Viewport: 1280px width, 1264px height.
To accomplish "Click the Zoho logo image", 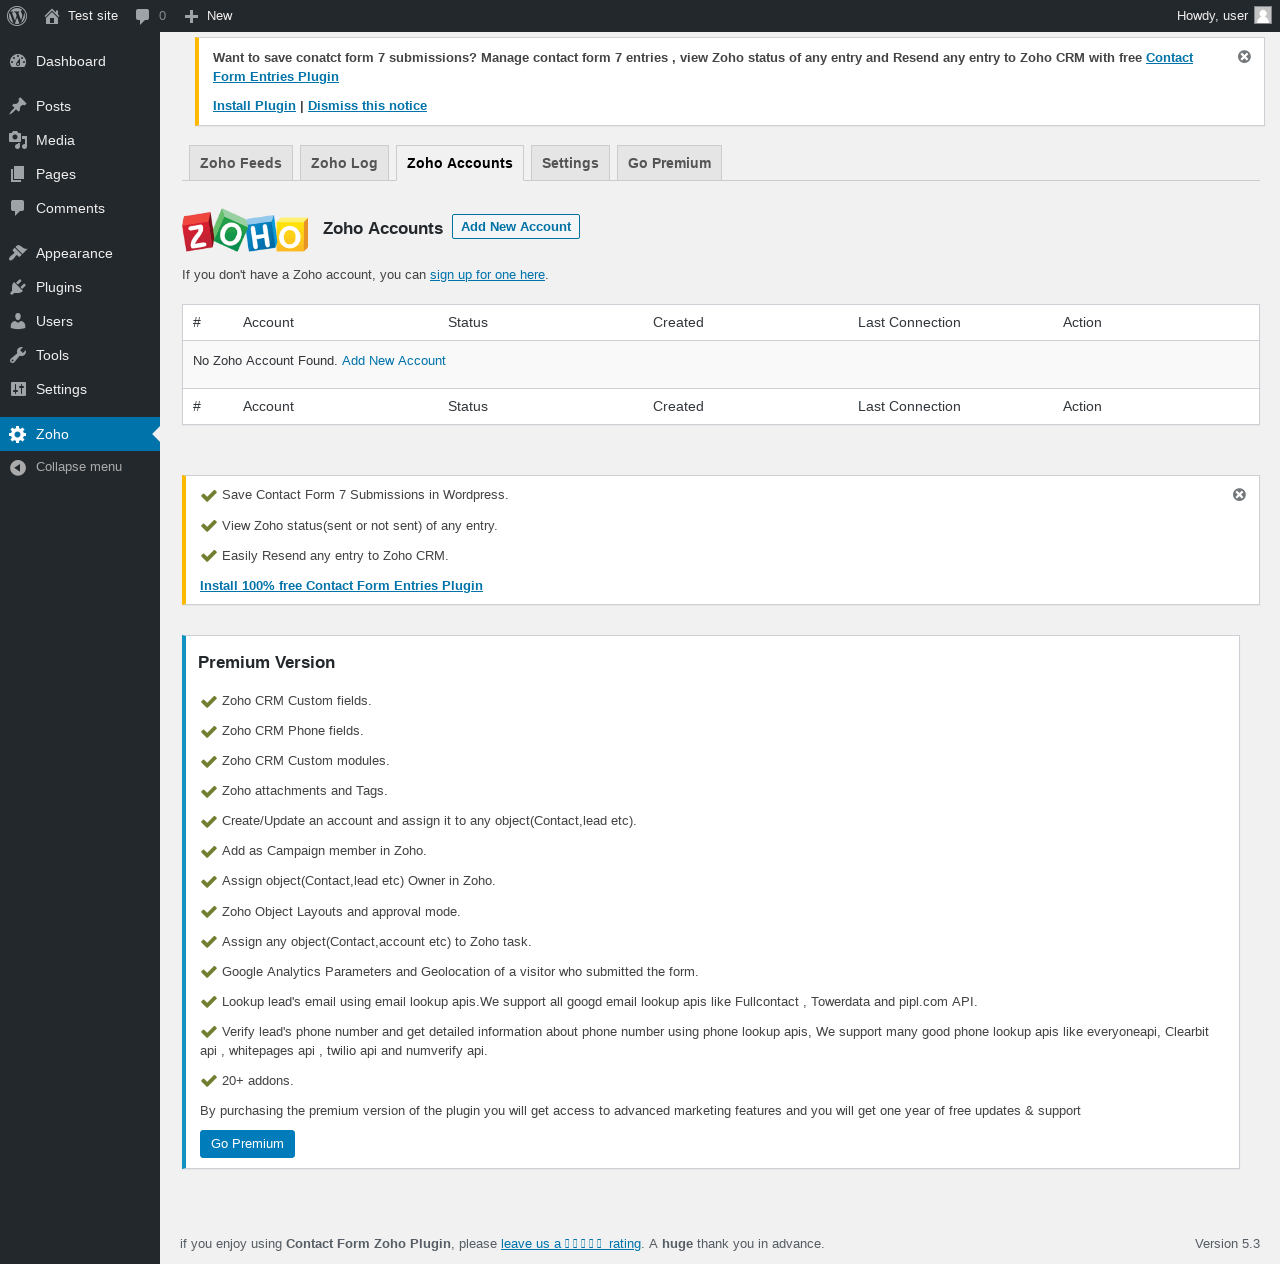I will (245, 231).
